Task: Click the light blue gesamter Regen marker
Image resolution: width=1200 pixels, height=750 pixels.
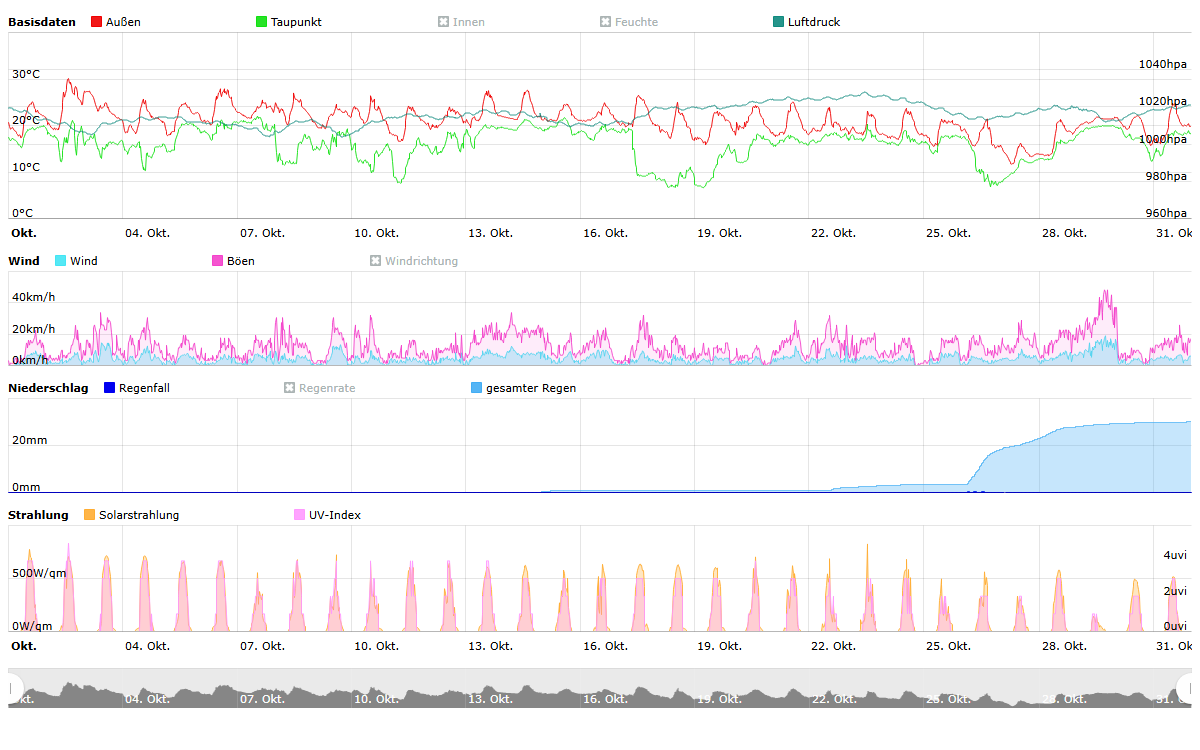Action: pyautogui.click(x=477, y=388)
